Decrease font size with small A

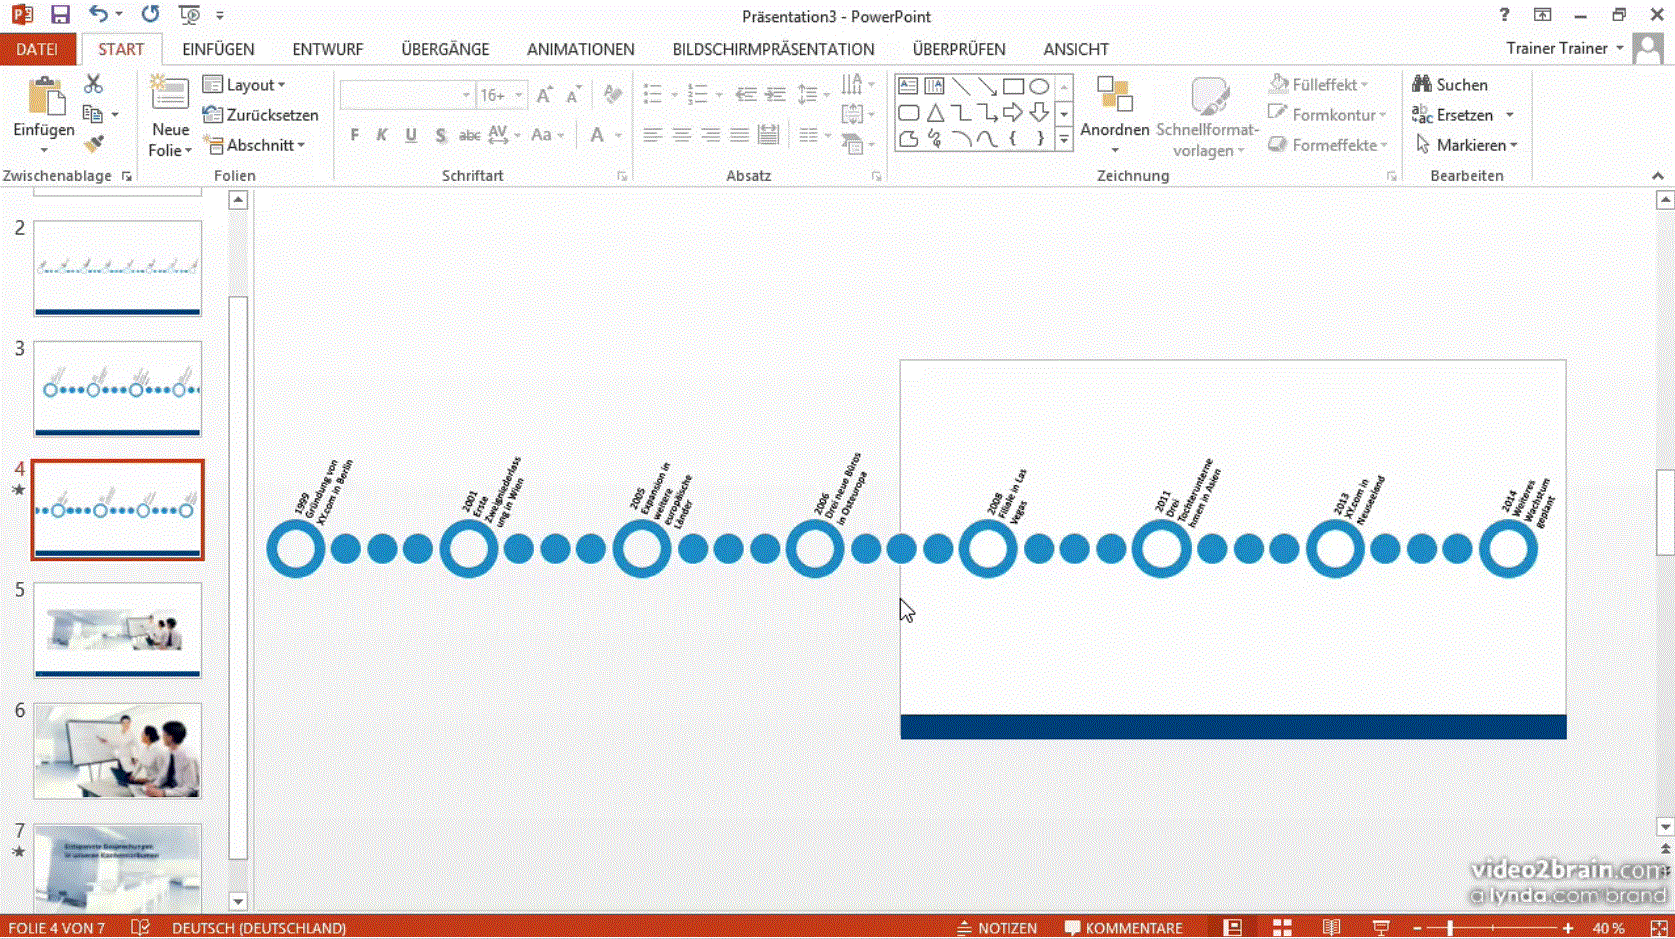coord(573,95)
